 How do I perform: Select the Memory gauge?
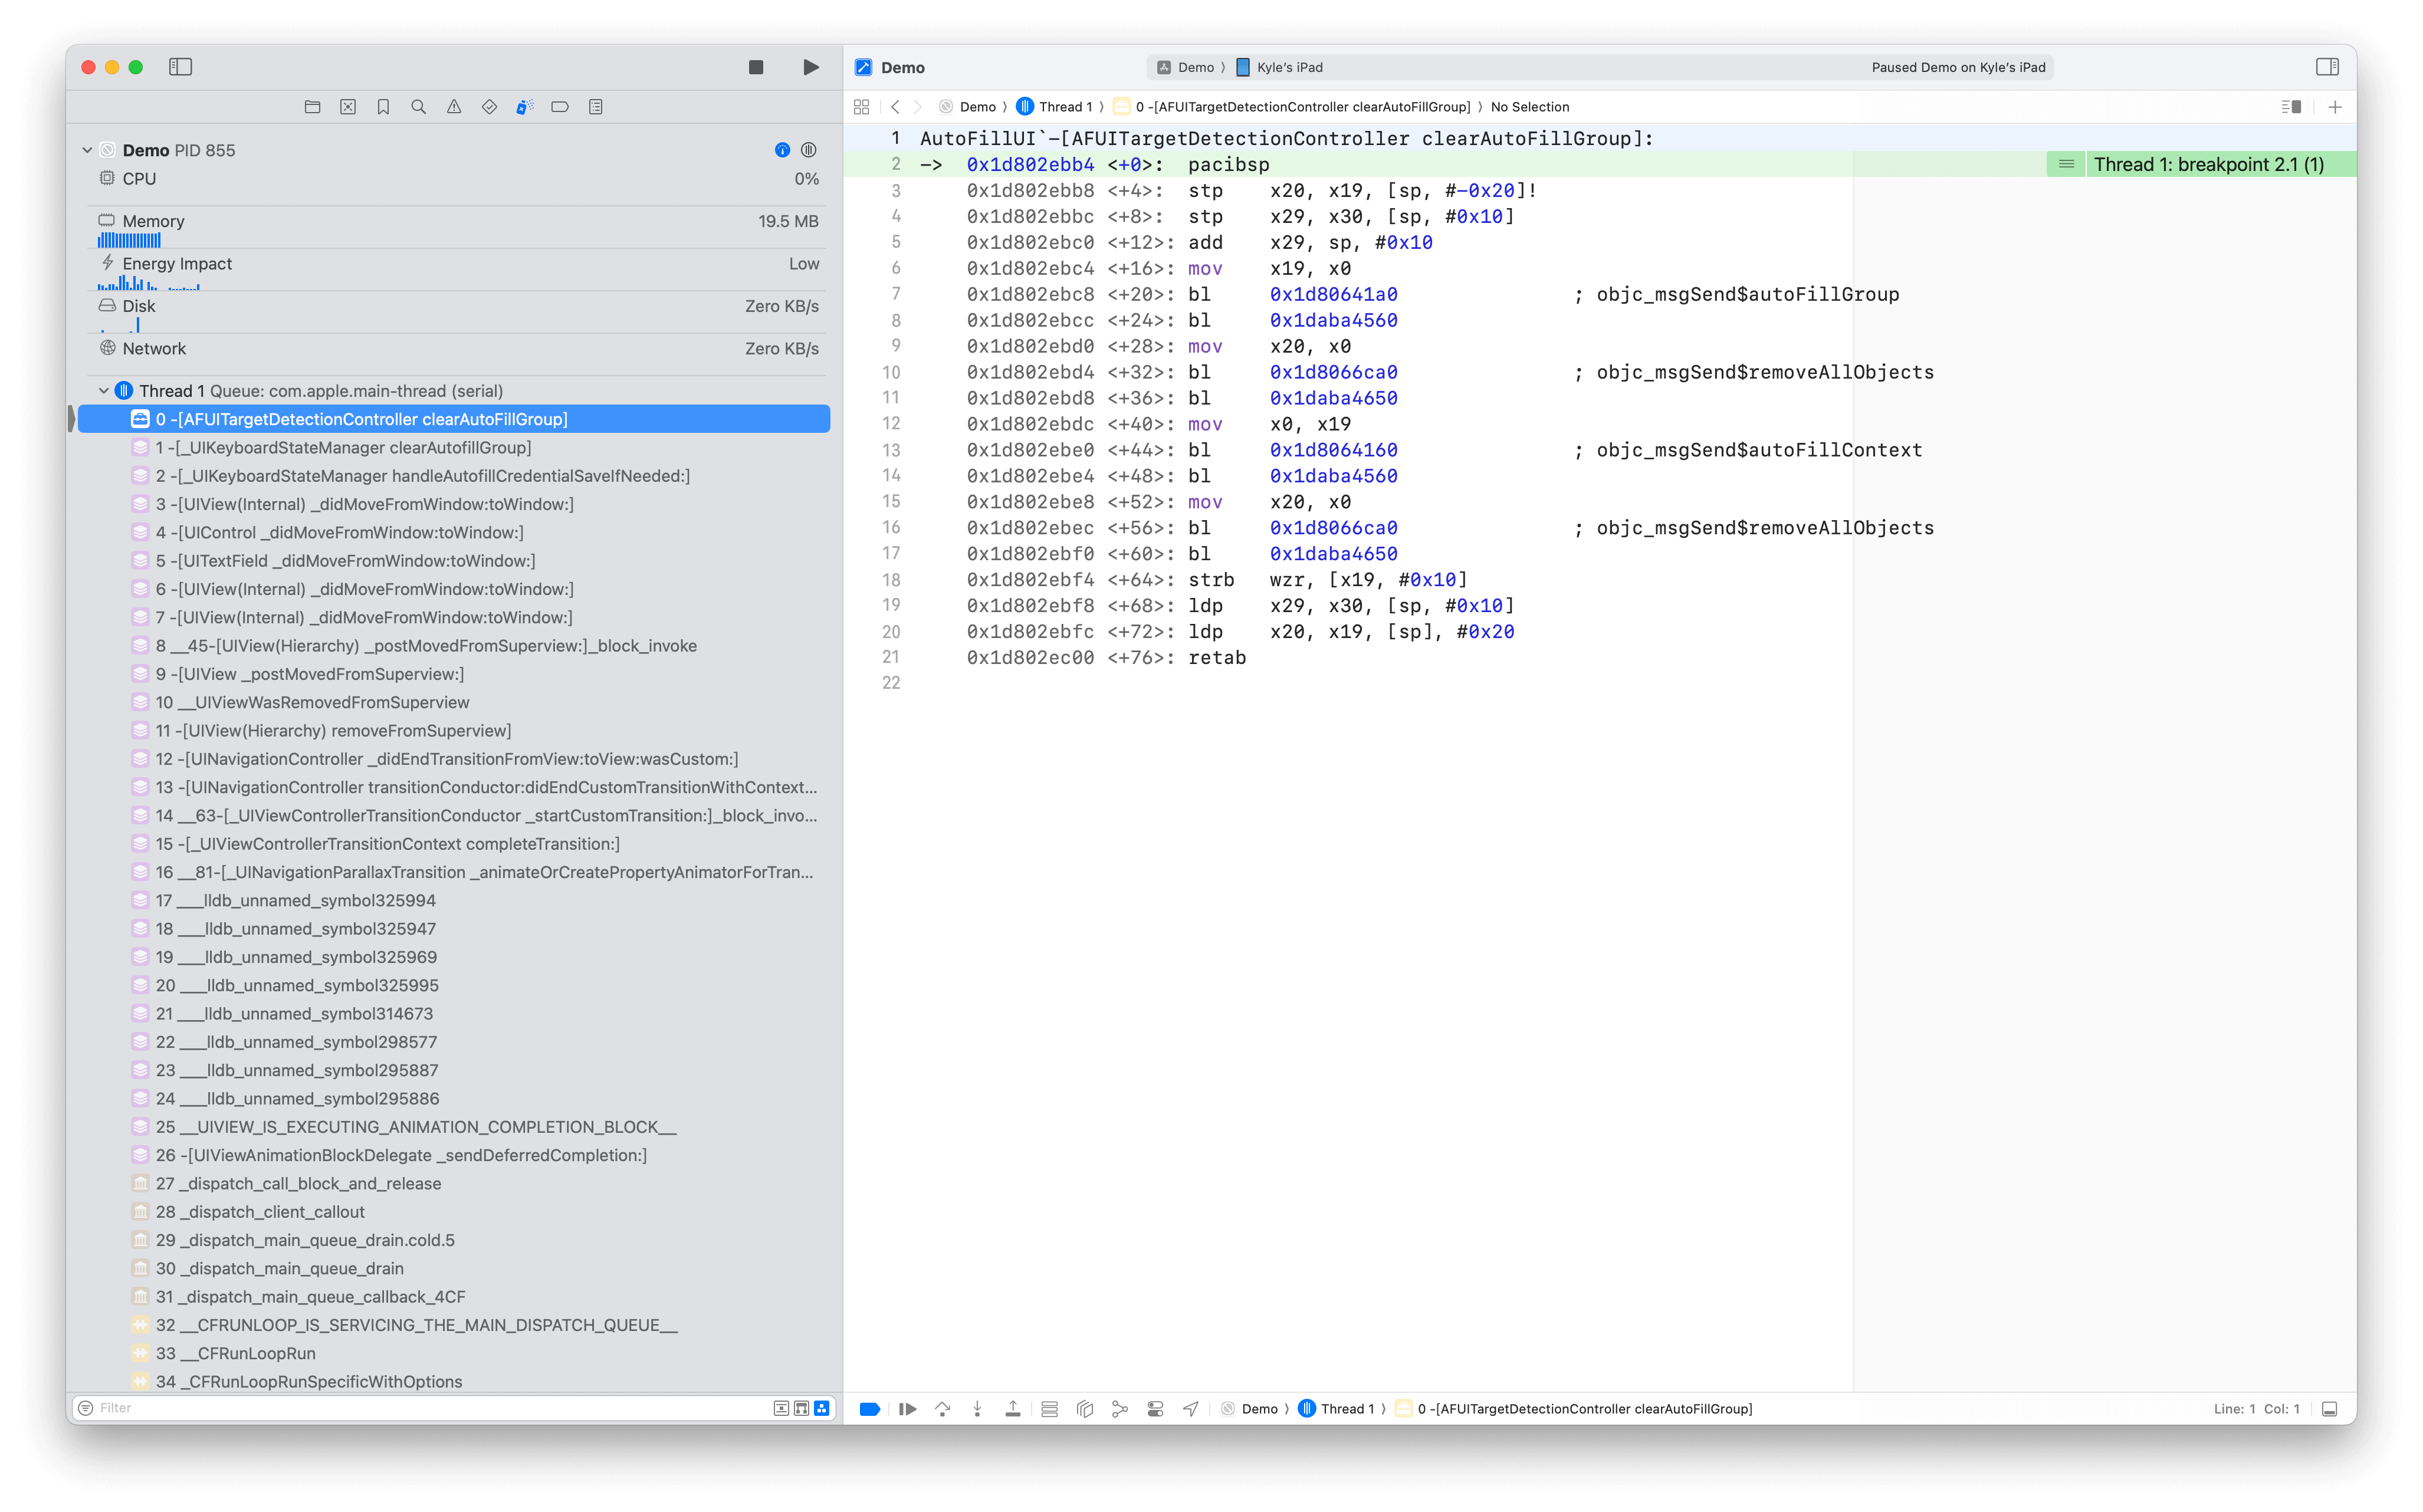(x=458, y=228)
